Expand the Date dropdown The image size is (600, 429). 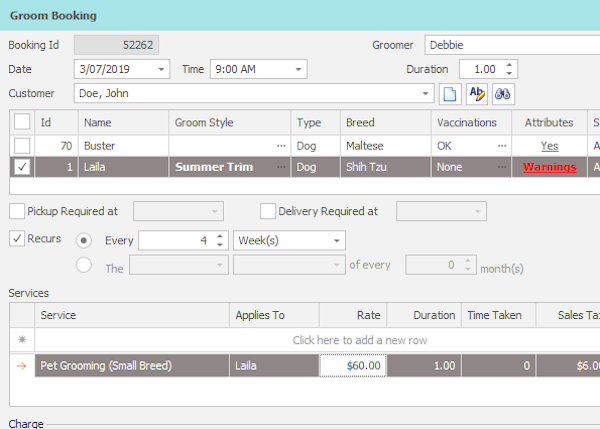[x=162, y=69]
